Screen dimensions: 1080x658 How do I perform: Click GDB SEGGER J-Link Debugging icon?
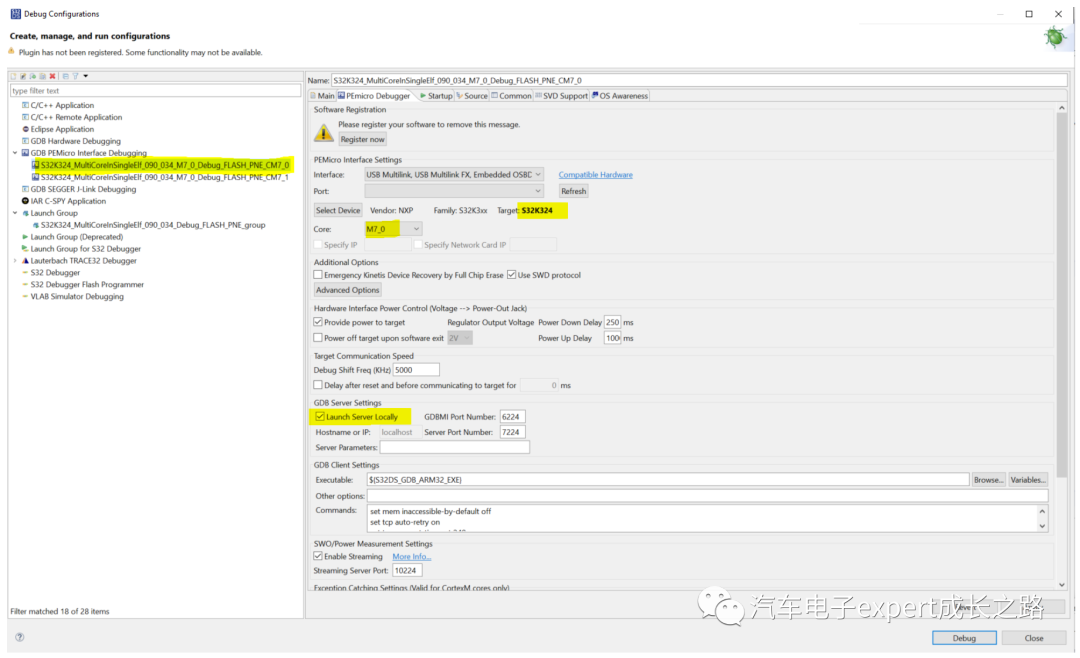tap(25, 189)
